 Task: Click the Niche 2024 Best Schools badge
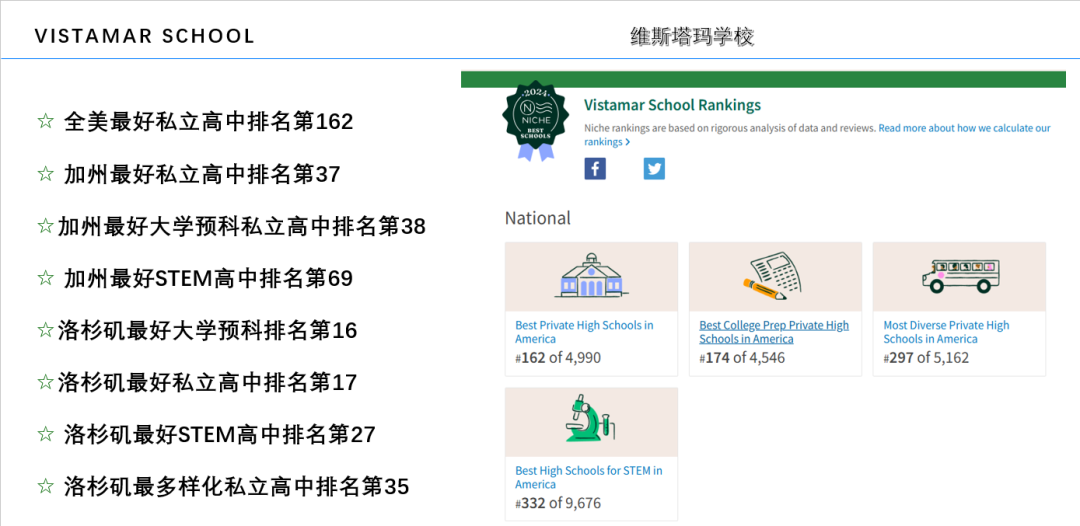click(x=537, y=120)
